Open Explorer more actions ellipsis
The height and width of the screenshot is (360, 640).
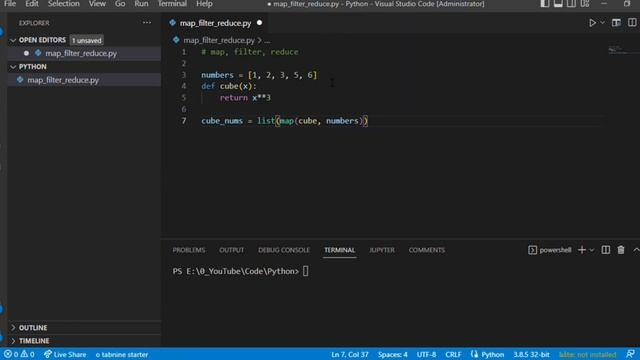(147, 23)
